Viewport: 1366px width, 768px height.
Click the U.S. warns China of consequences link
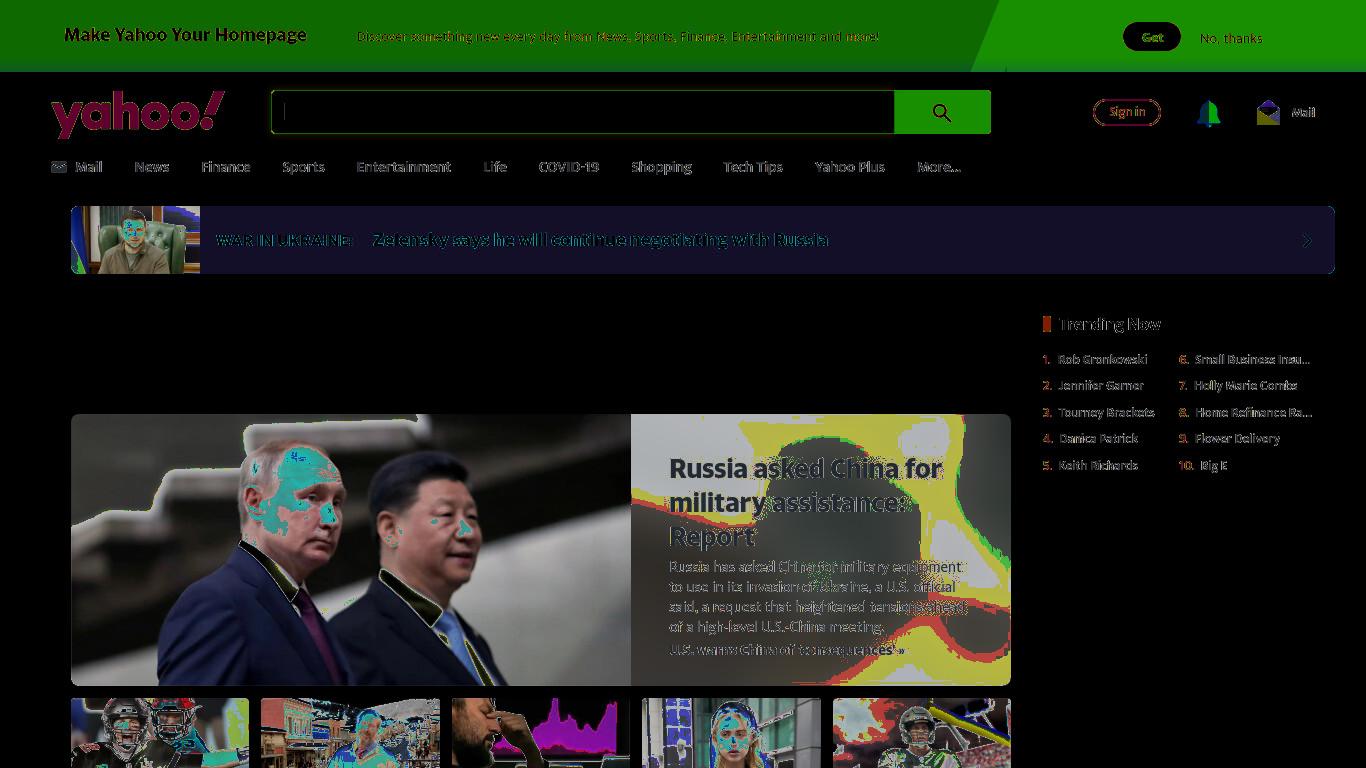(786, 650)
